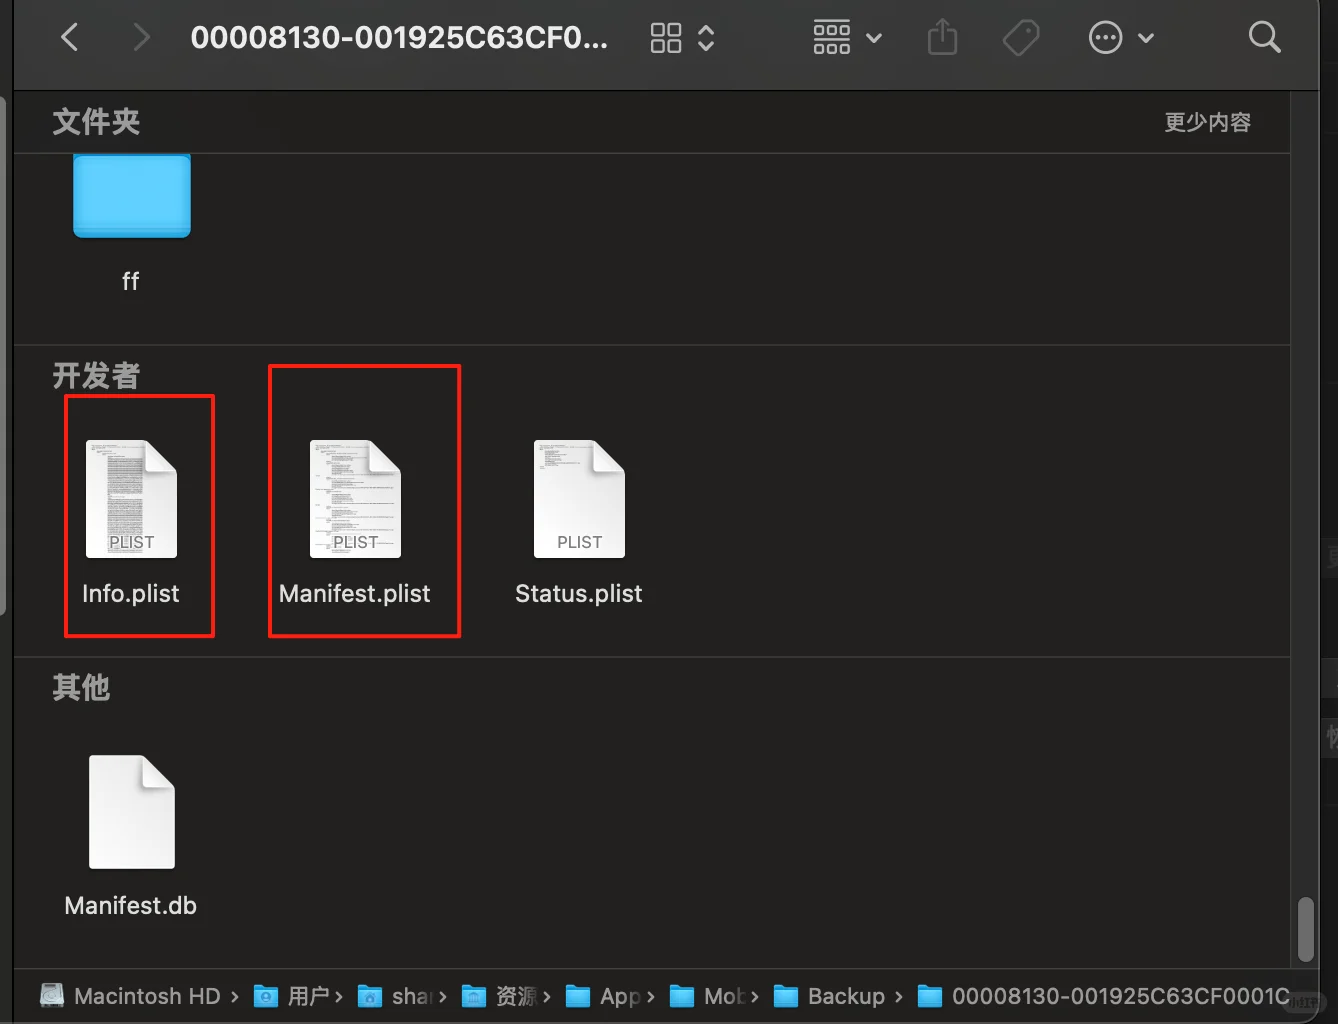Select the Info.plist file icon

[x=132, y=499]
